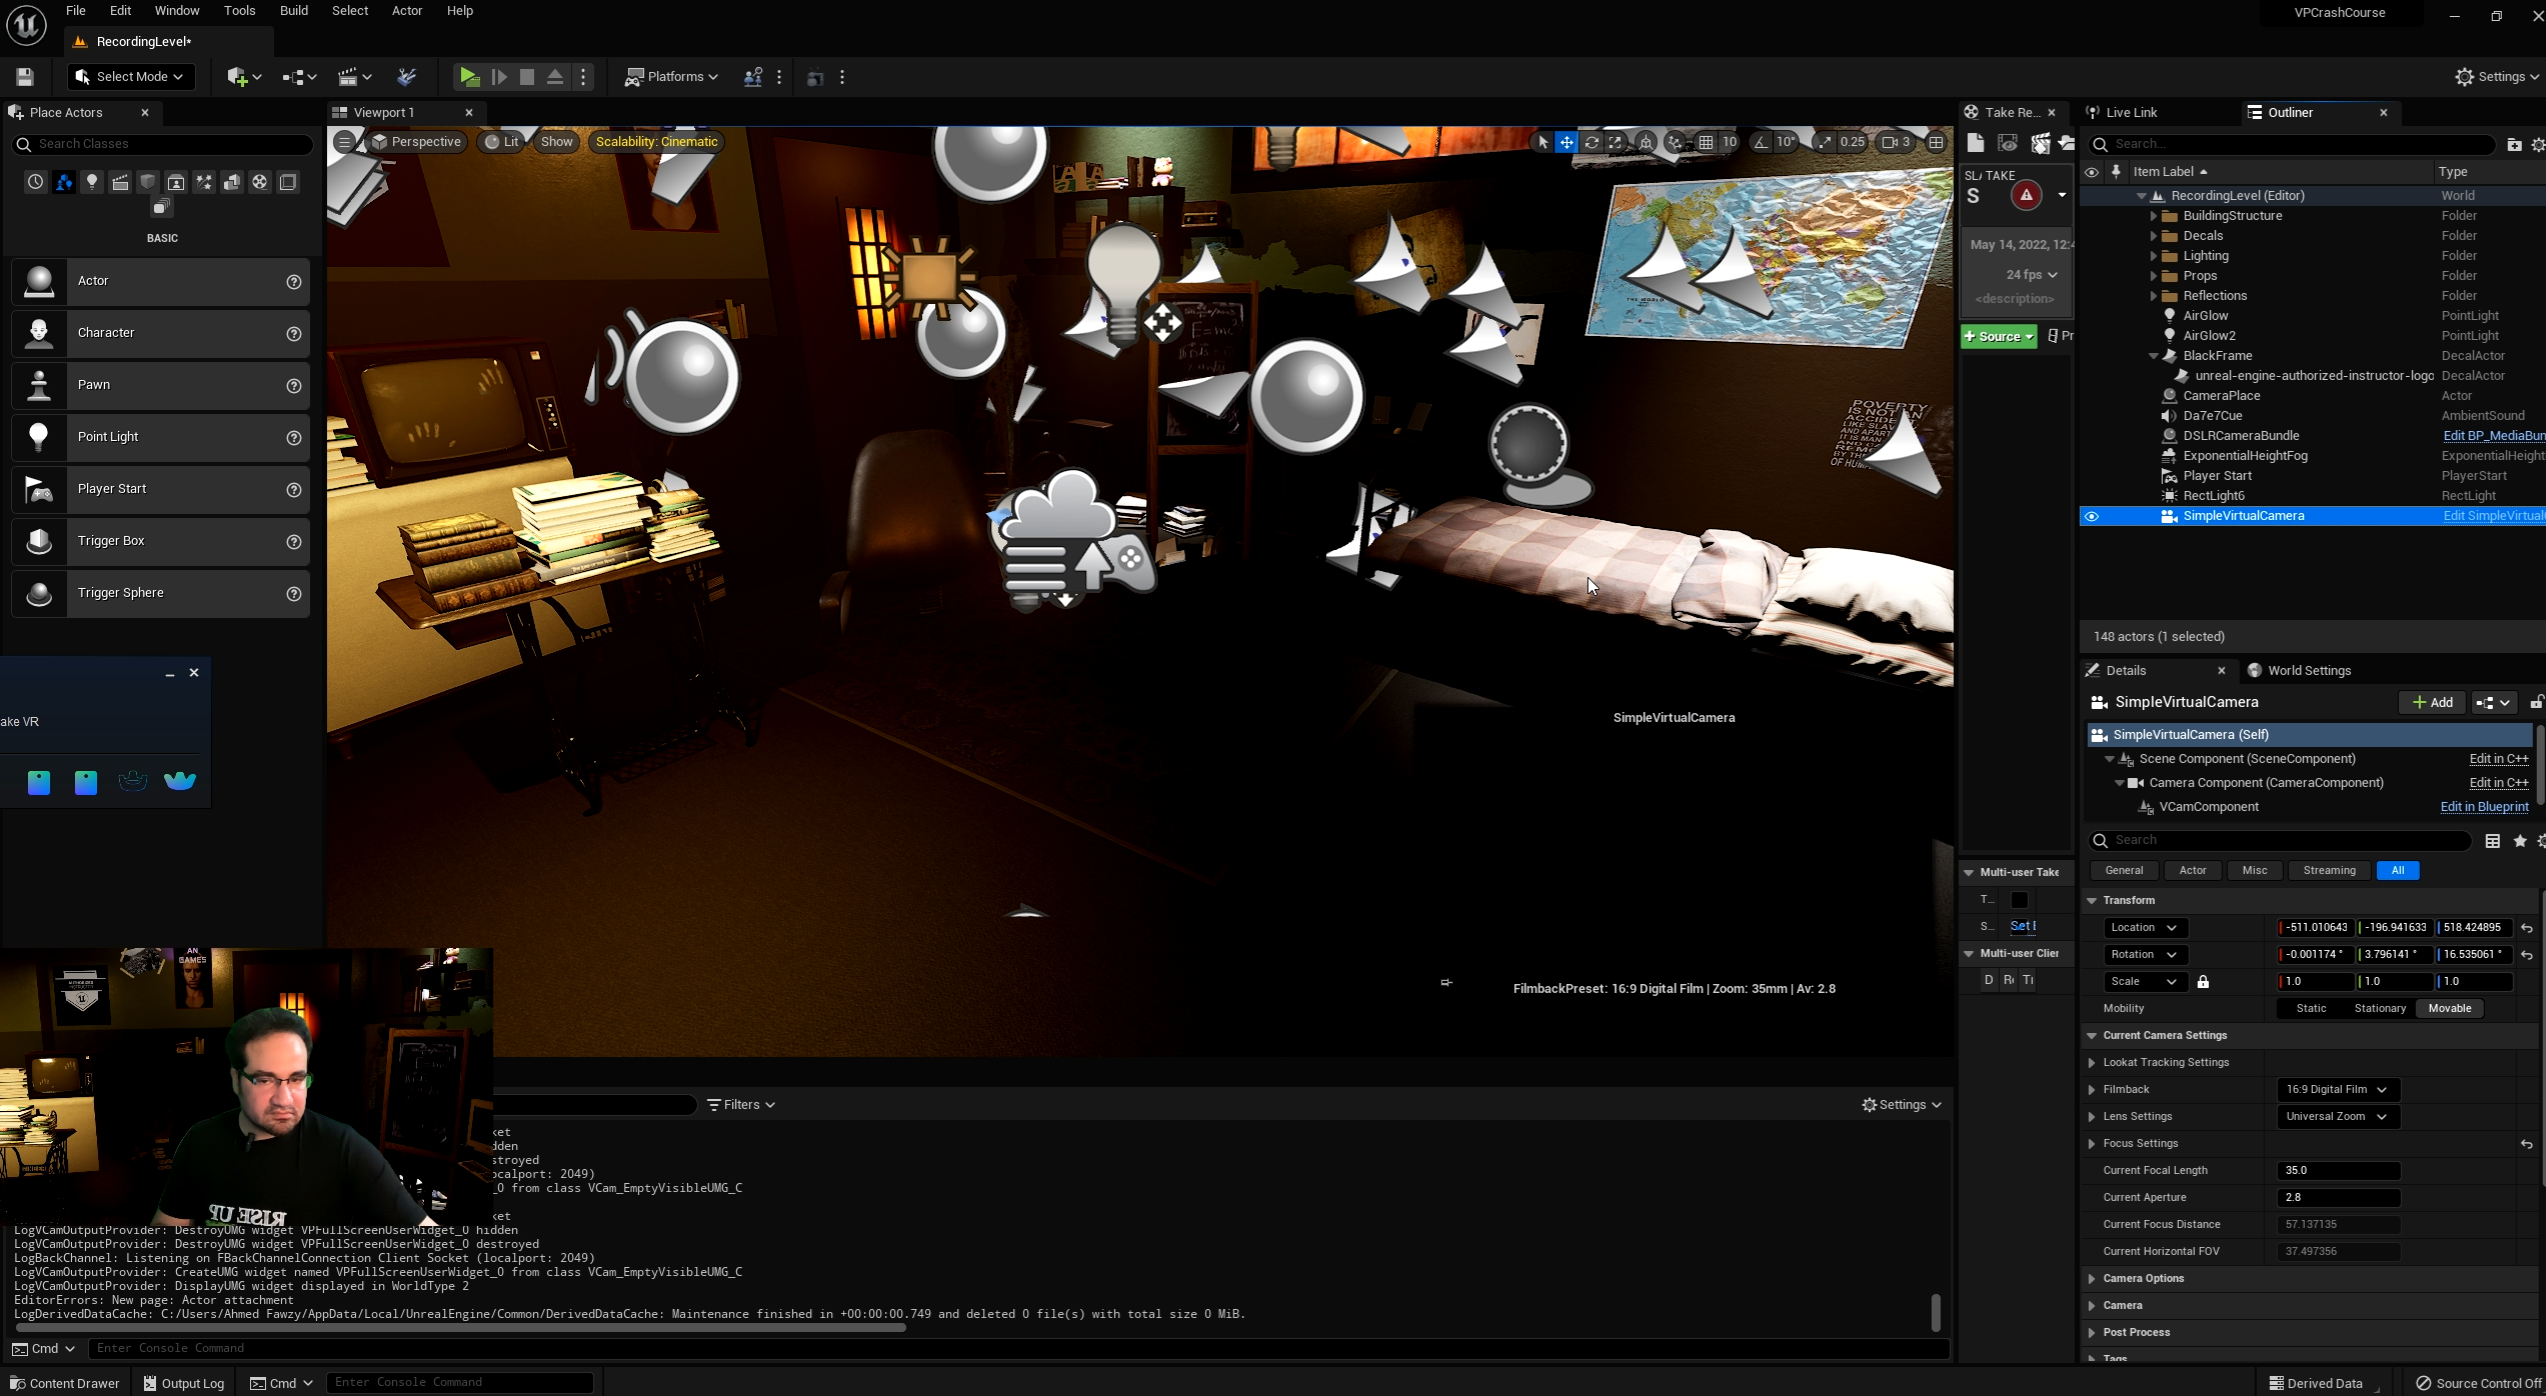Open the play options three-dot menu
2546x1396 pixels.
584,77
